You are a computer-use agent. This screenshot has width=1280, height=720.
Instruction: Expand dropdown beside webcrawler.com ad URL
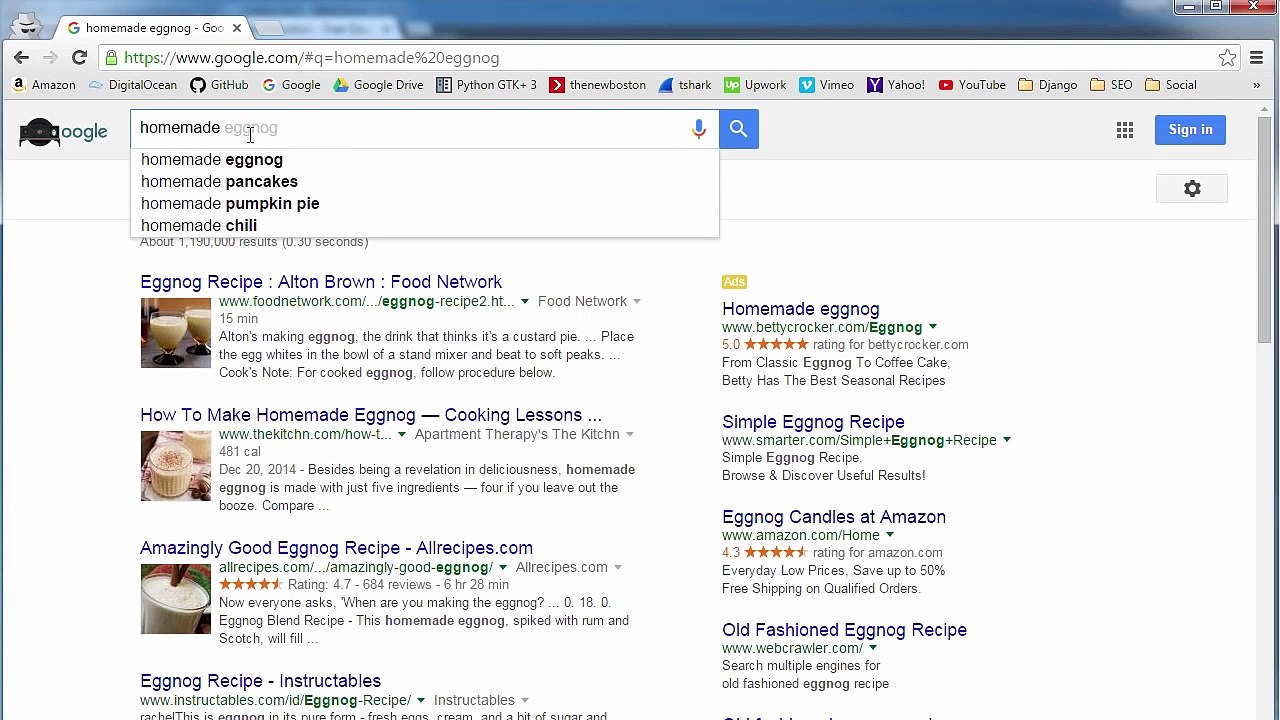point(872,649)
